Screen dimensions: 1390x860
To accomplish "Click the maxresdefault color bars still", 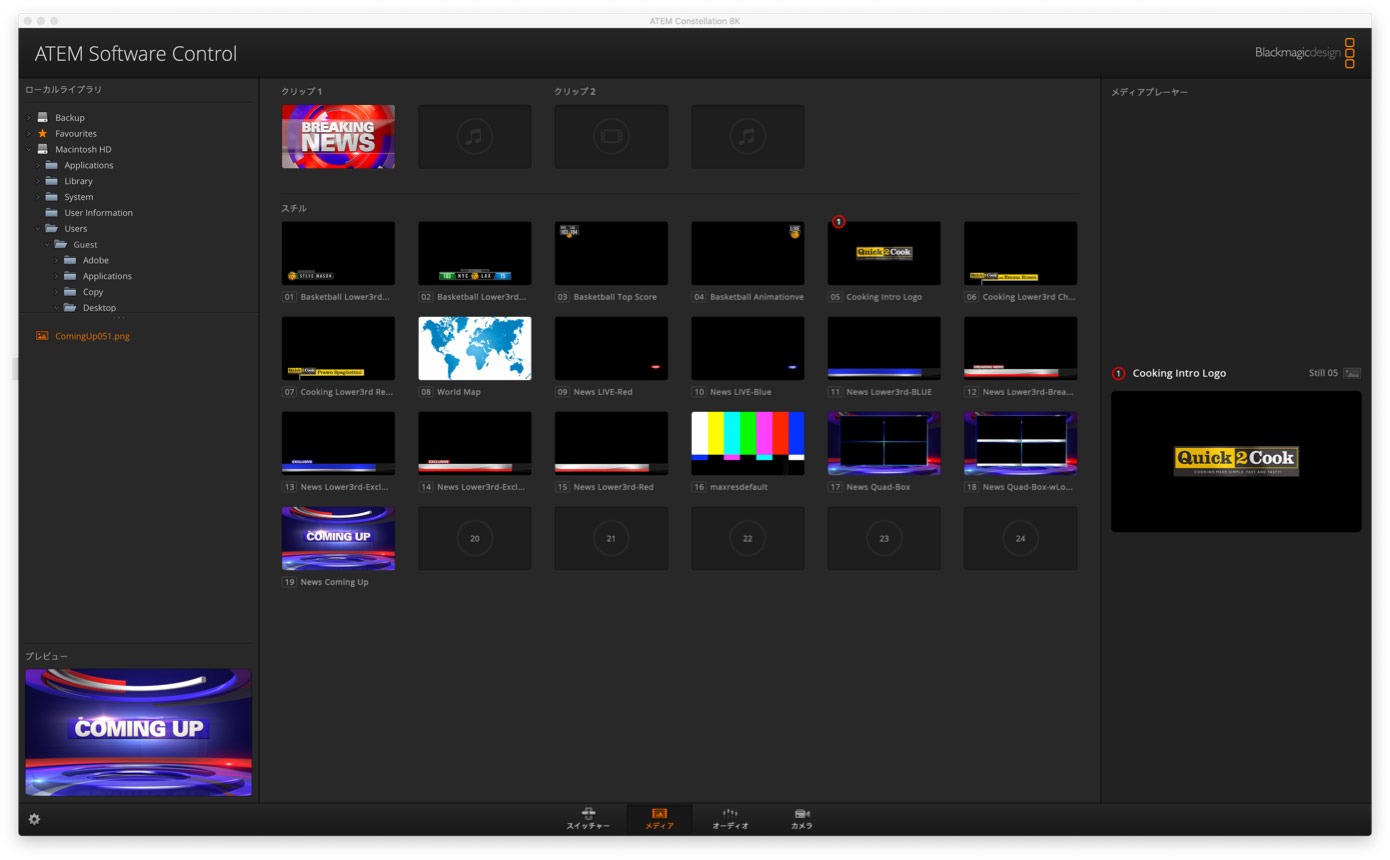I will coord(747,443).
